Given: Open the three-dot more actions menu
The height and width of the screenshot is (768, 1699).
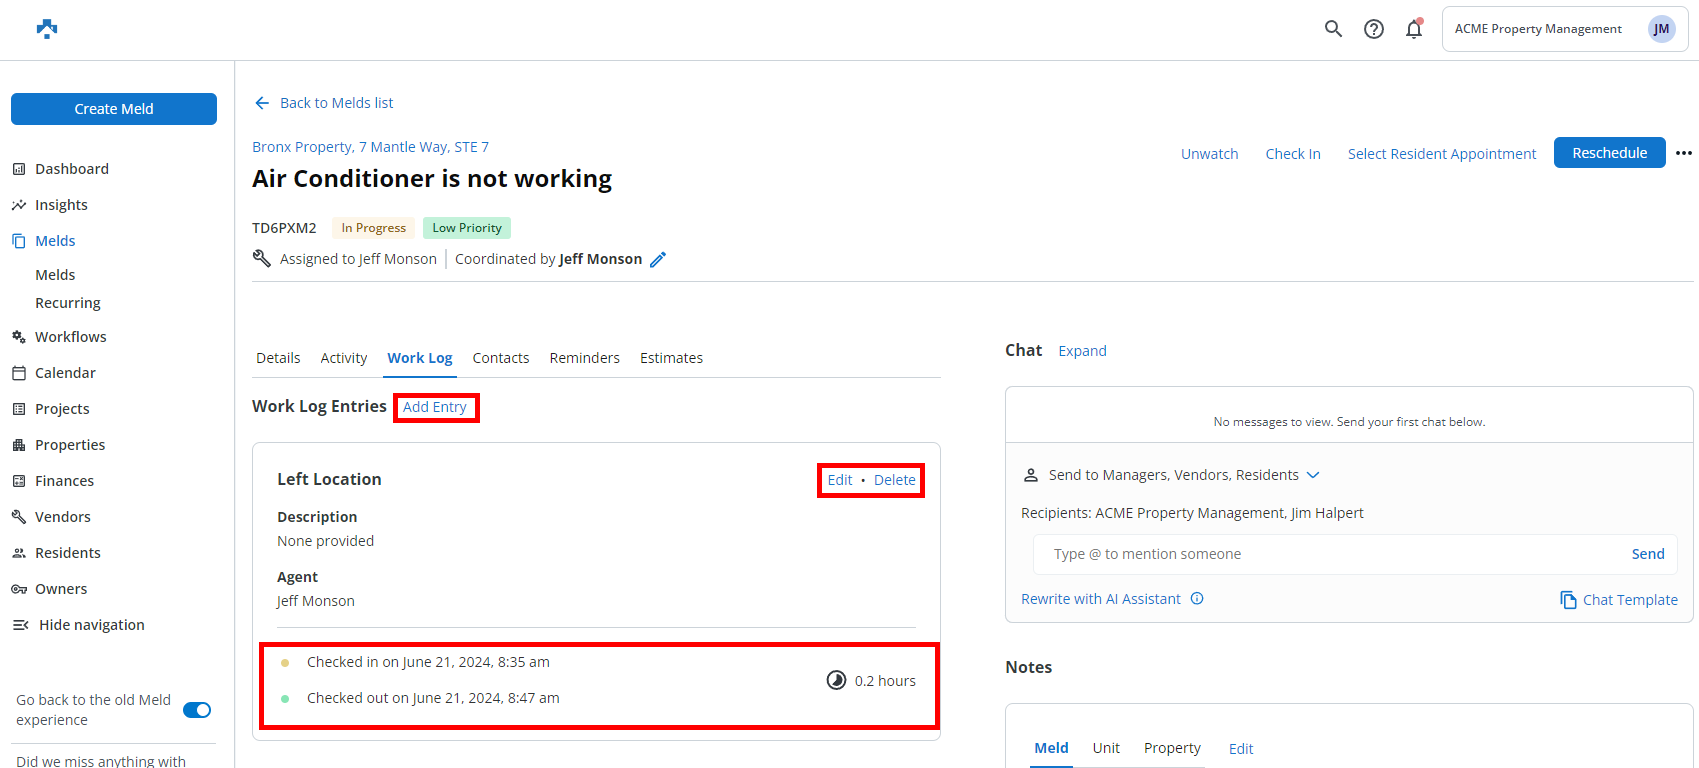Looking at the screenshot, I should point(1684,153).
